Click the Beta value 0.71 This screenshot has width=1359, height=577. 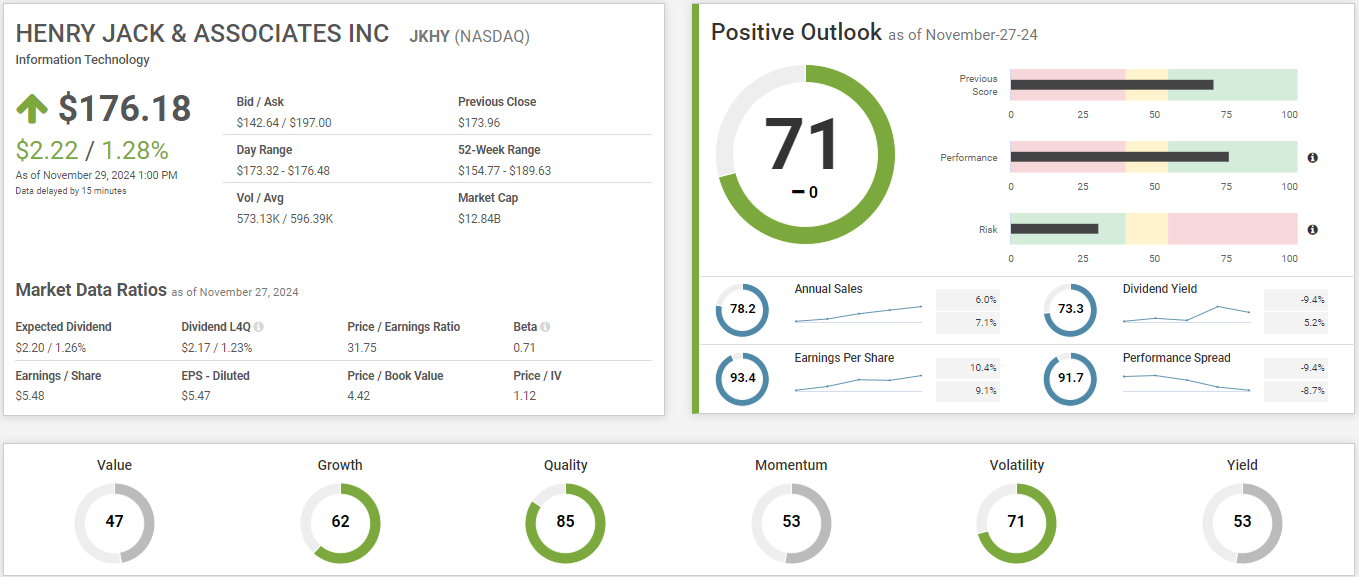[524, 348]
